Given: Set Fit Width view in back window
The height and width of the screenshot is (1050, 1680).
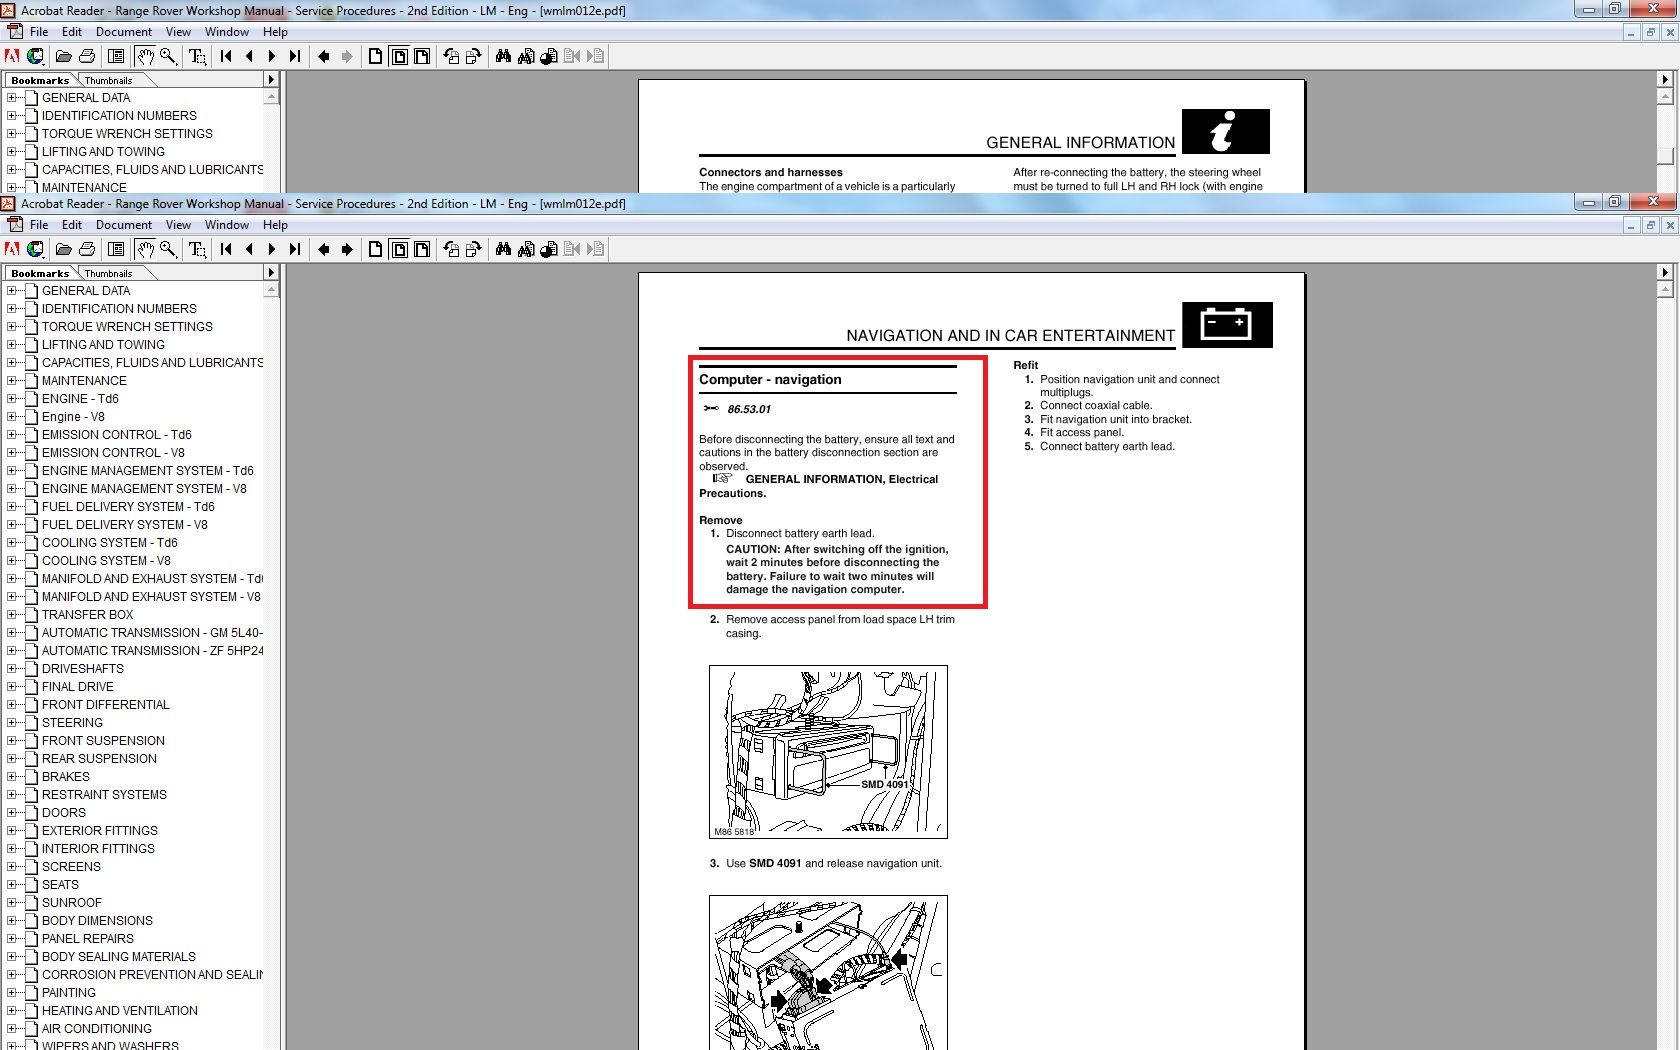Looking at the screenshot, I should [x=422, y=56].
